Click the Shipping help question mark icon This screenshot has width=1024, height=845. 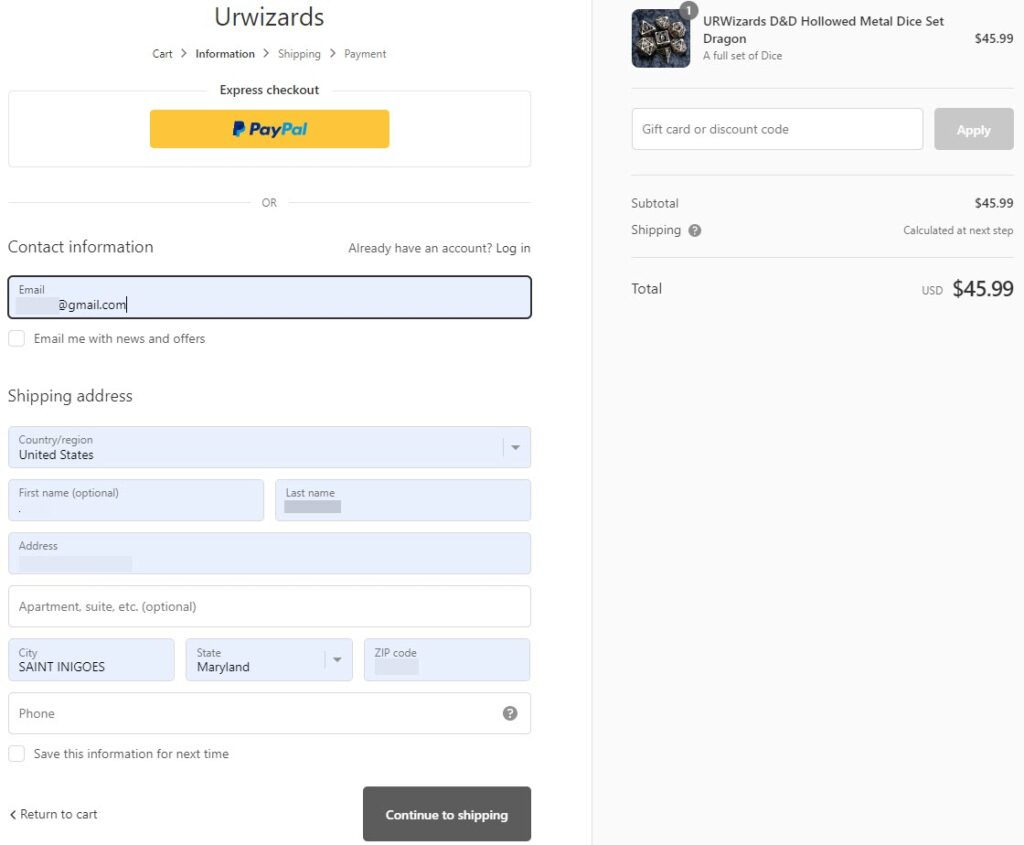pyautogui.click(x=695, y=231)
